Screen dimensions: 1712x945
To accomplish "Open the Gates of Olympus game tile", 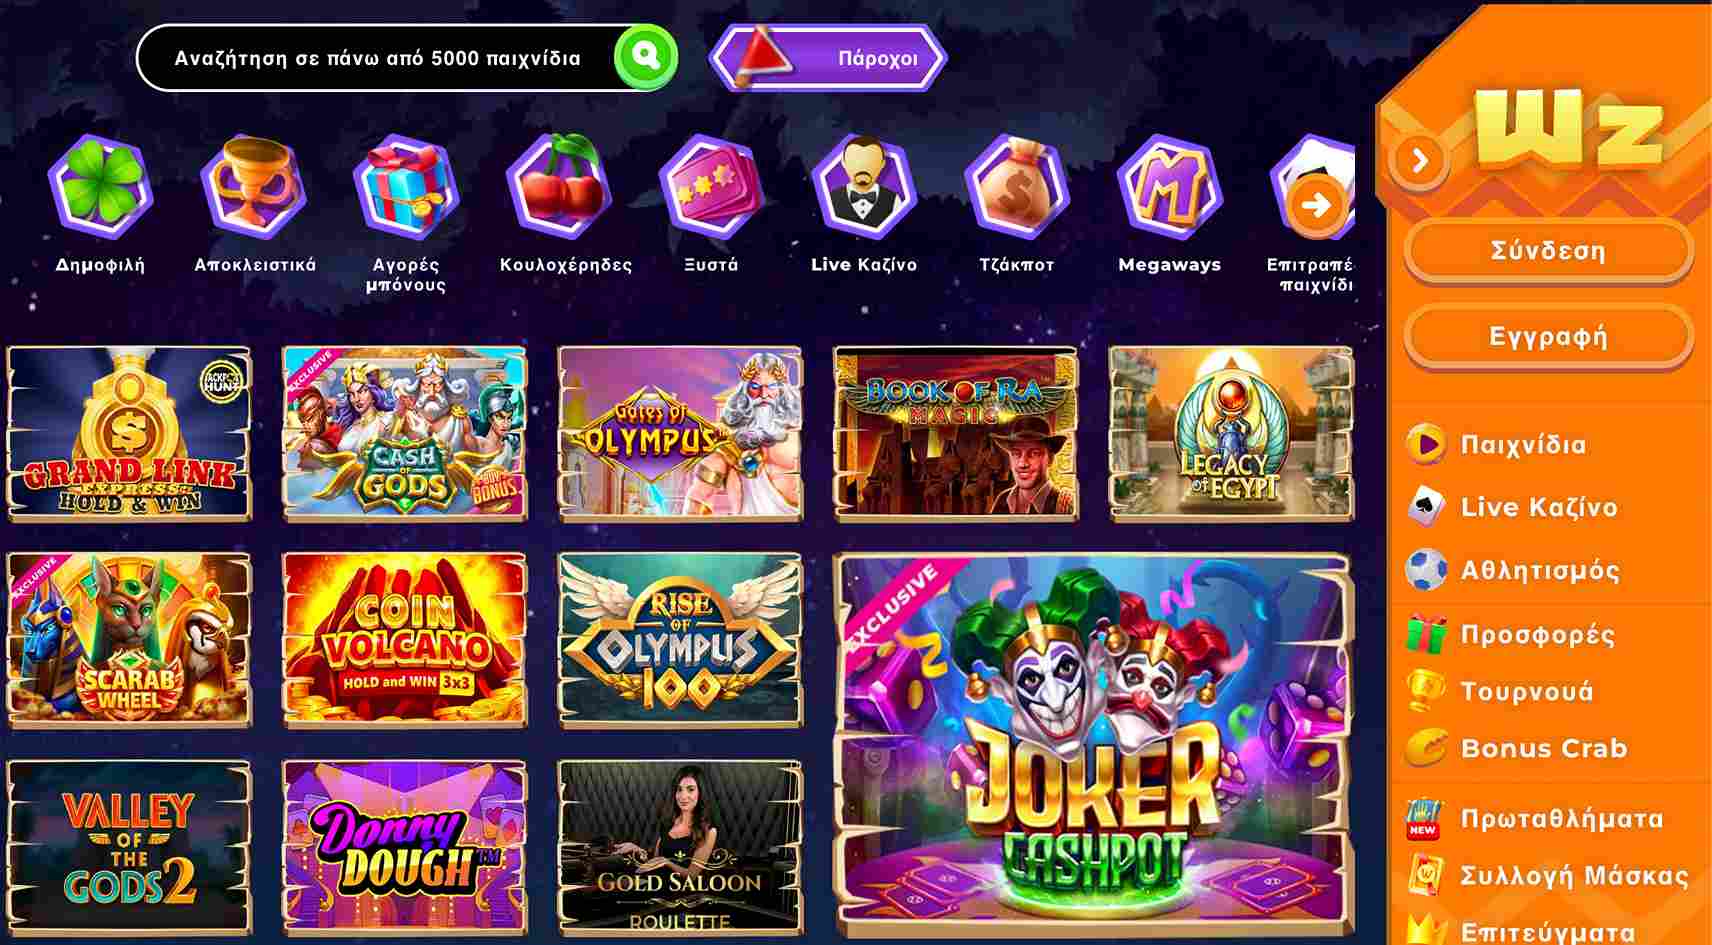I will pos(680,433).
